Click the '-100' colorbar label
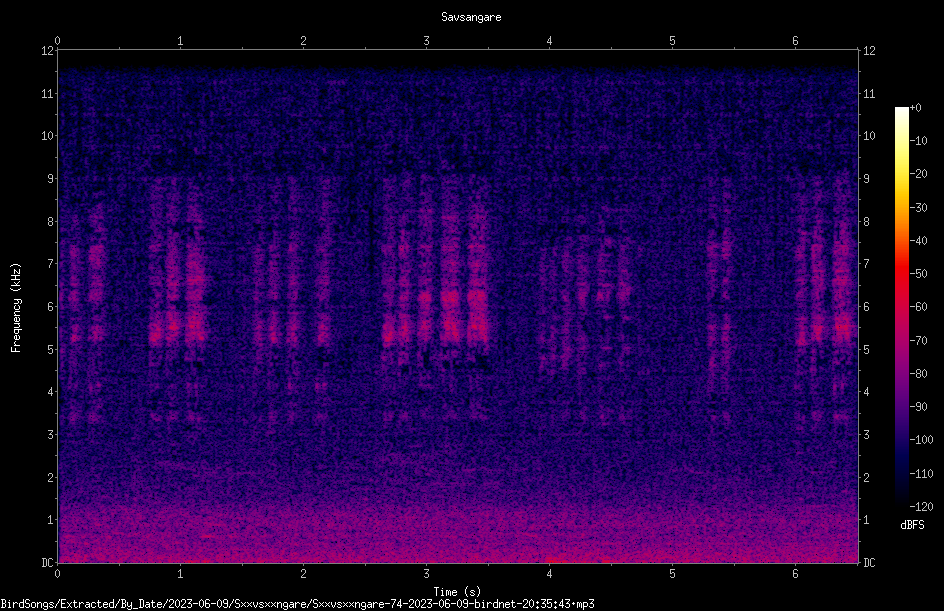The width and height of the screenshot is (944, 611). (922, 440)
